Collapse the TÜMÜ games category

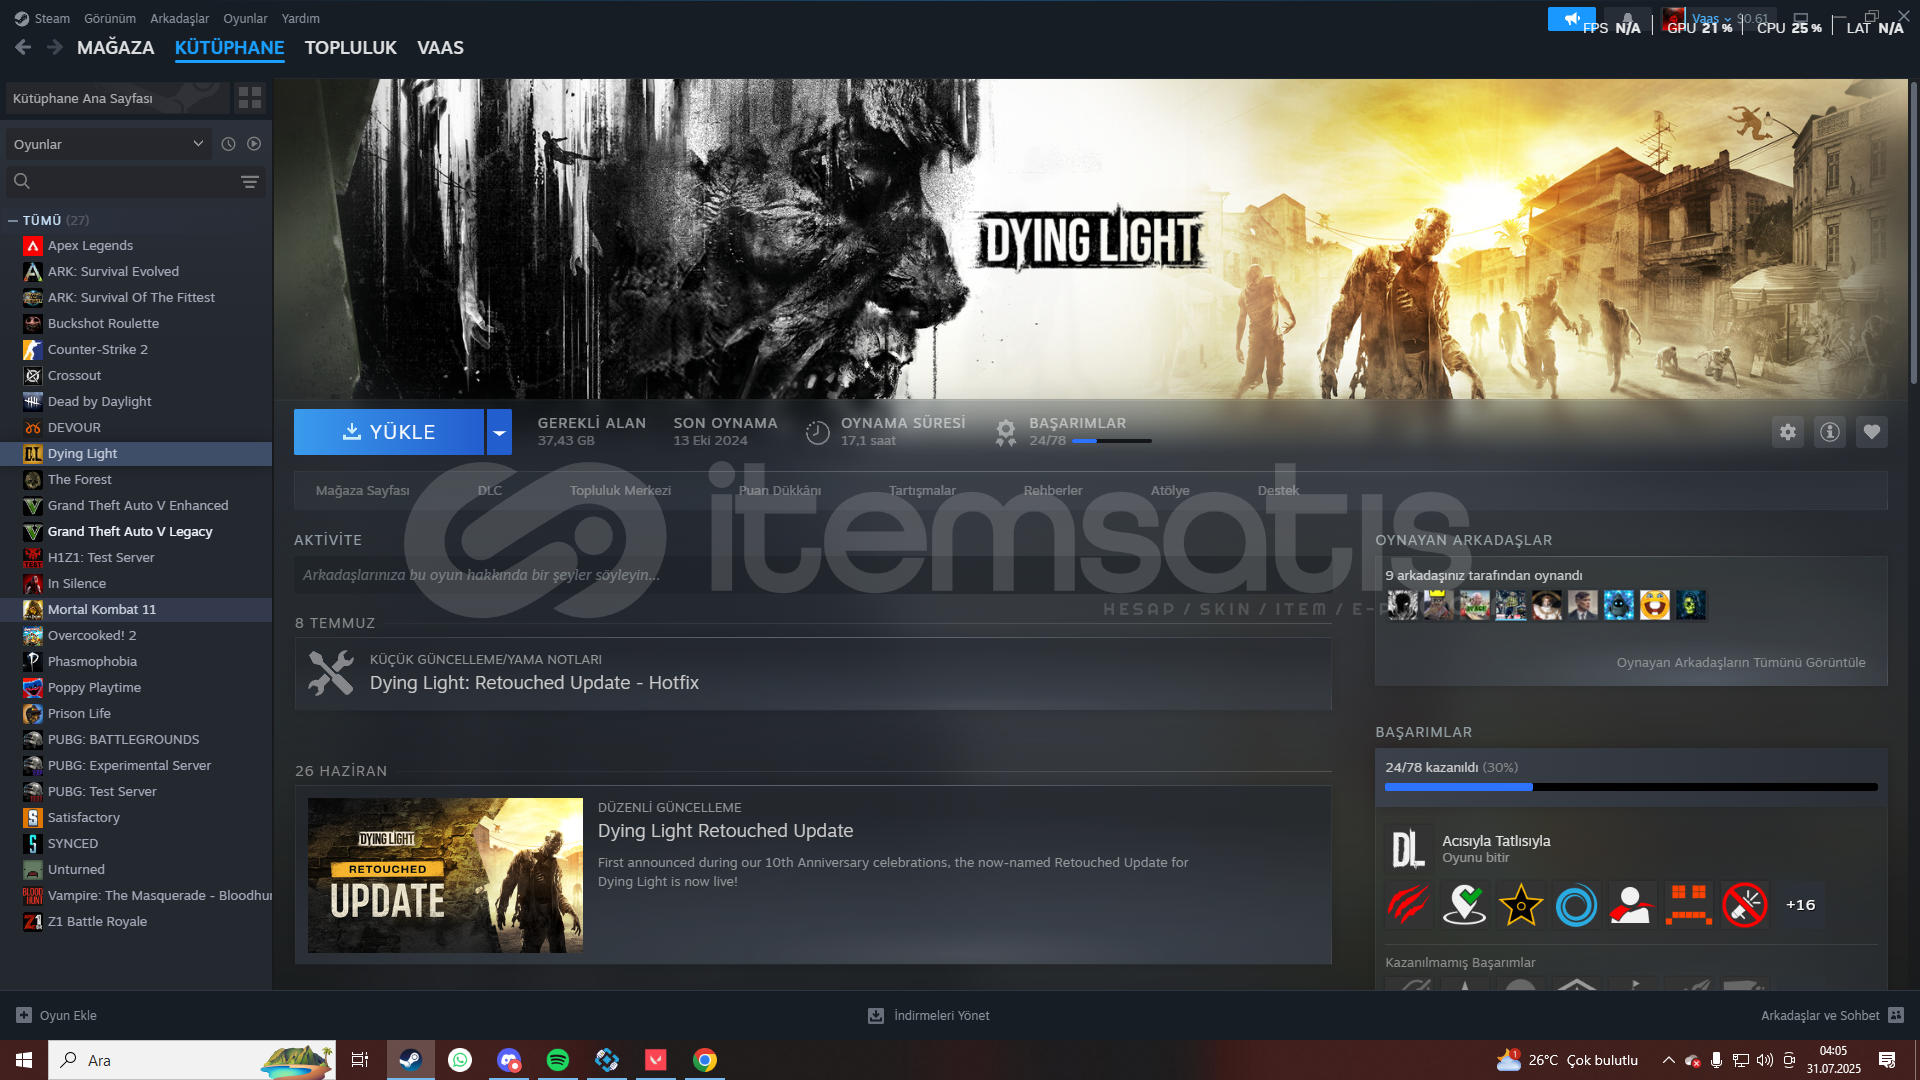[x=12, y=220]
